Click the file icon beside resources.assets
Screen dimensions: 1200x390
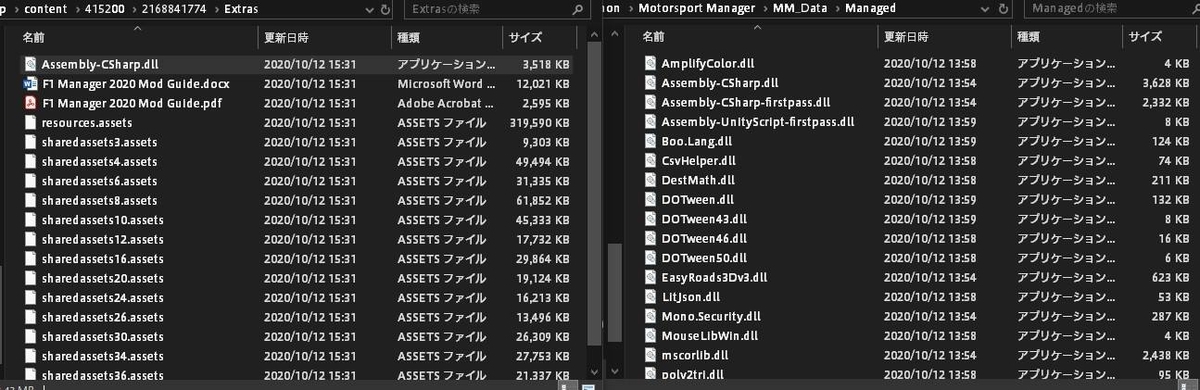[29, 122]
